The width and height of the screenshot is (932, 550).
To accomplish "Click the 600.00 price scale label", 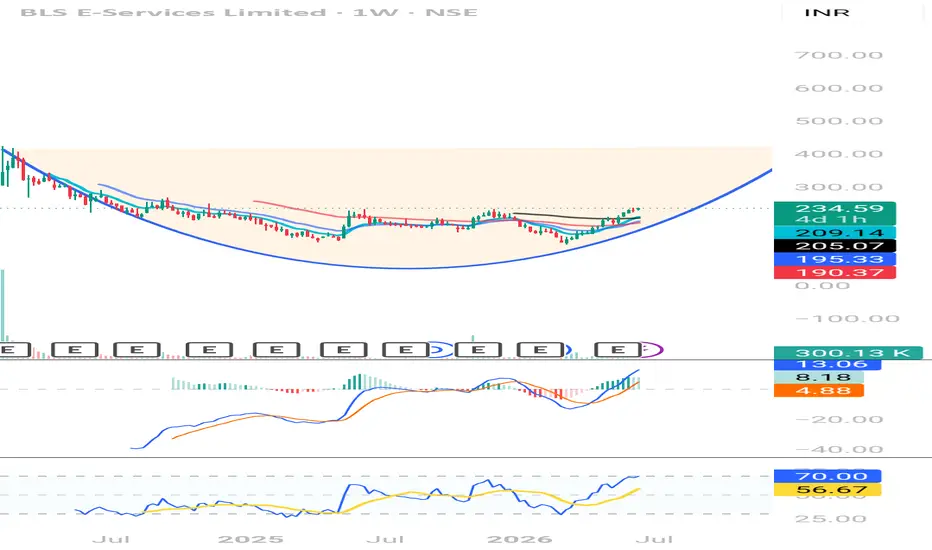I will [x=838, y=88].
